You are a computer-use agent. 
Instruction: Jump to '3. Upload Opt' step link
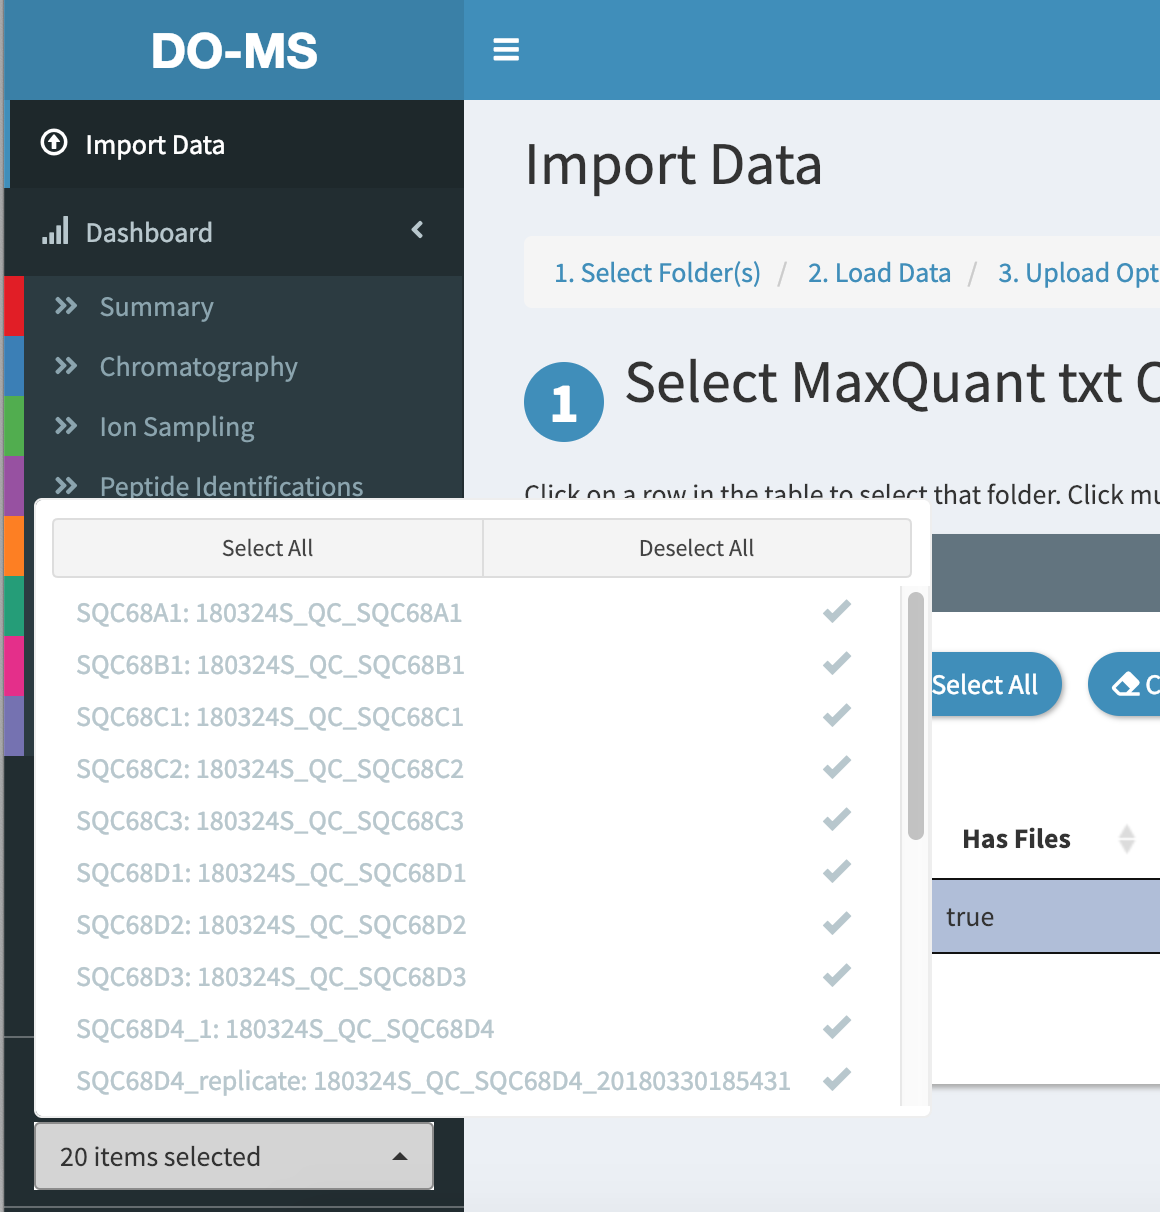[1078, 273]
